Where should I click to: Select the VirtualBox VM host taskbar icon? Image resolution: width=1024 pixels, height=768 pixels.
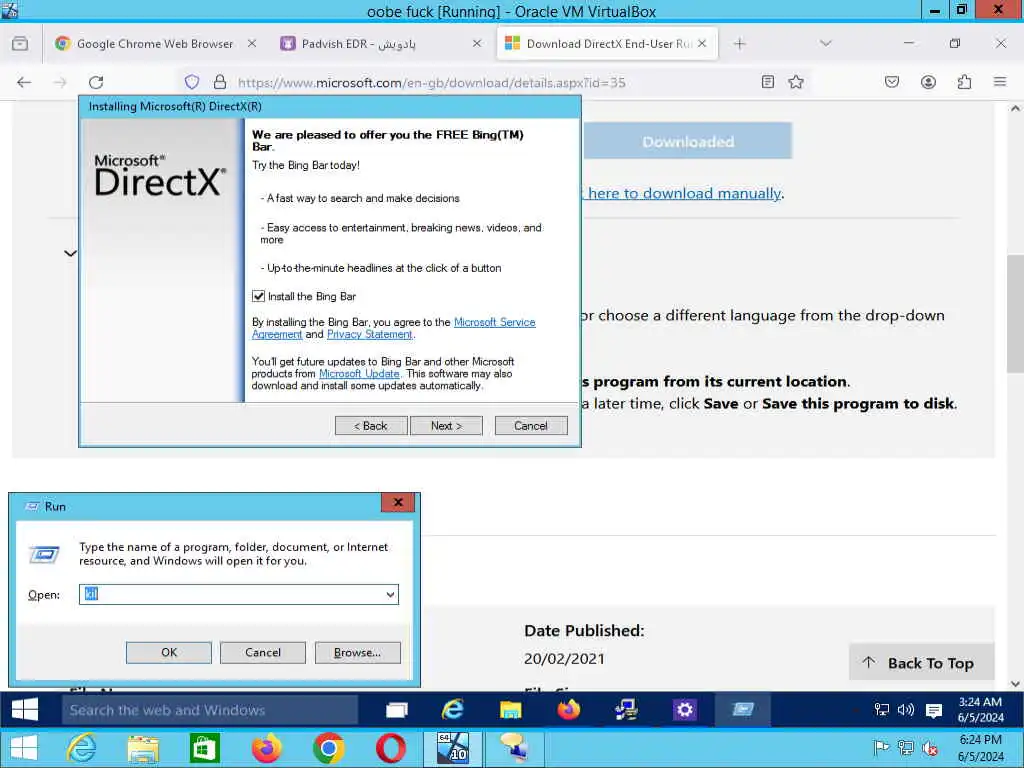click(453, 748)
